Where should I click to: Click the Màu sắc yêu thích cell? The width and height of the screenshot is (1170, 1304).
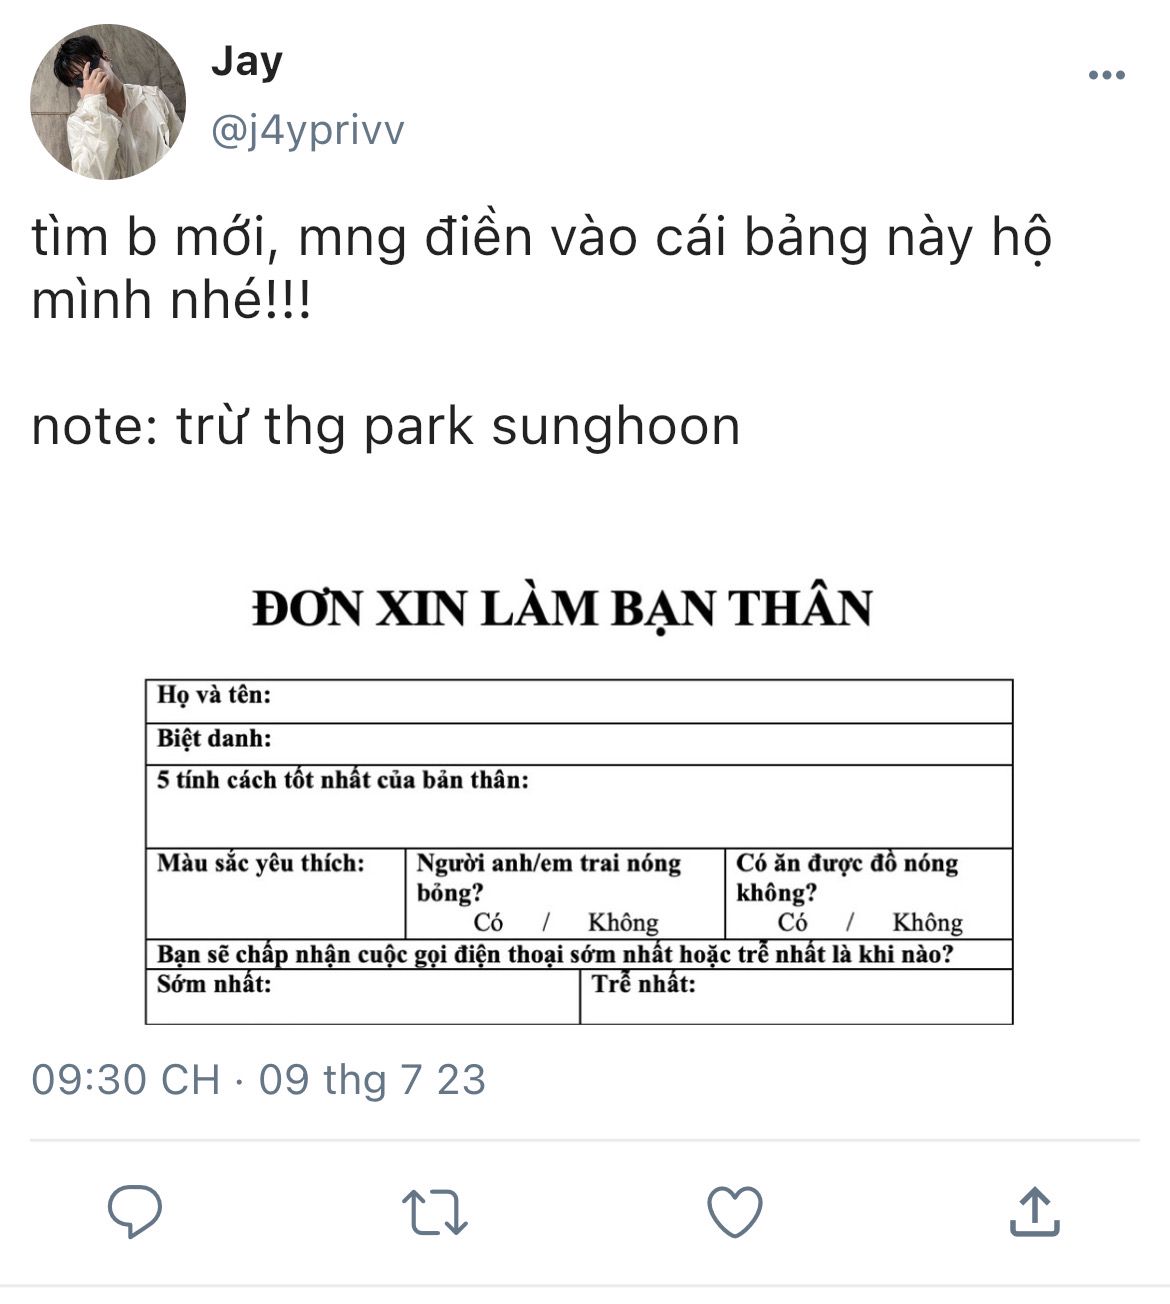[276, 894]
